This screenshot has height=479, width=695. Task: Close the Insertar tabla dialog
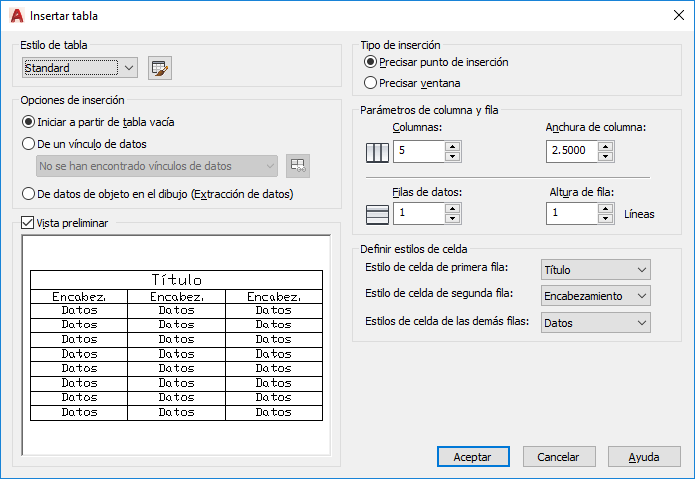pyautogui.click(x=679, y=15)
